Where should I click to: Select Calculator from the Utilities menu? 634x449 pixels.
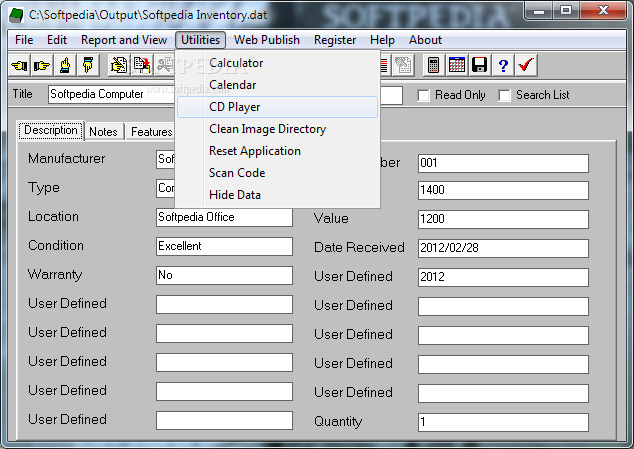click(277, 63)
